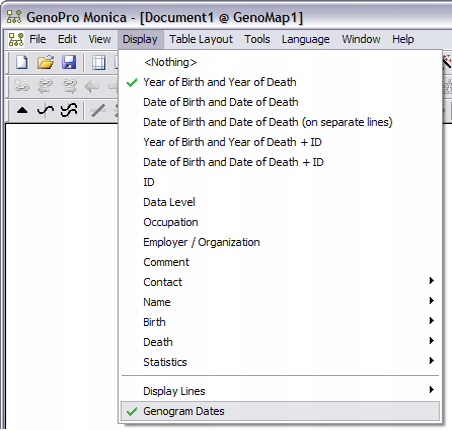Toggle the Genogram Dates option
452x431 pixels.
click(x=280, y=411)
